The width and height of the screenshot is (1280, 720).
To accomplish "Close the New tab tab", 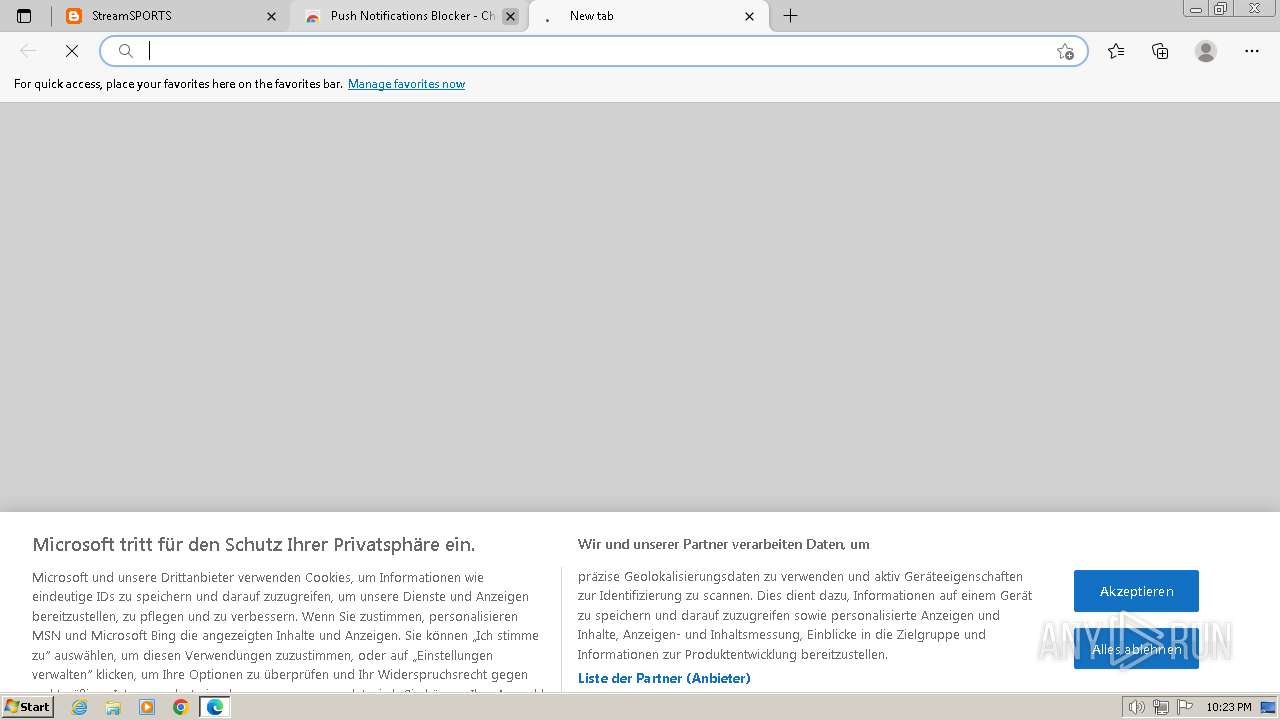I will click(x=749, y=16).
